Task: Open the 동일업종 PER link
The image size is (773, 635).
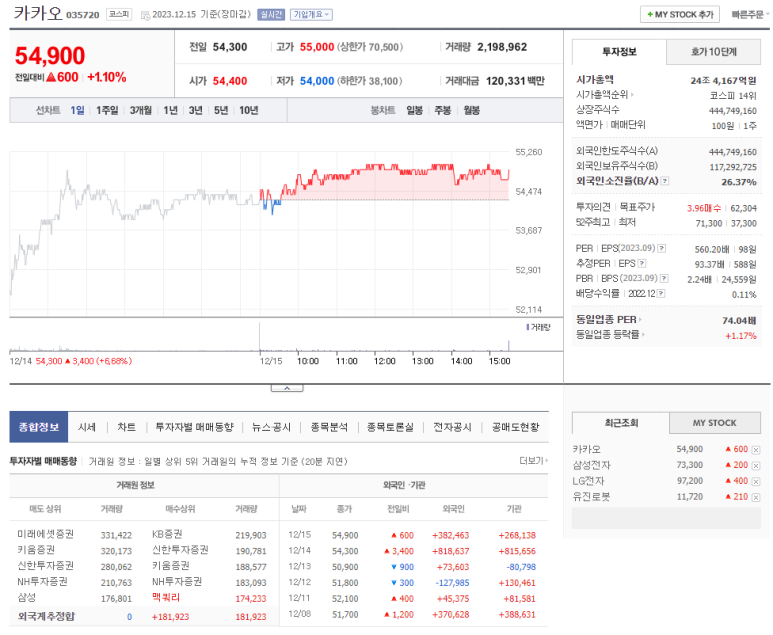Action: tap(609, 319)
